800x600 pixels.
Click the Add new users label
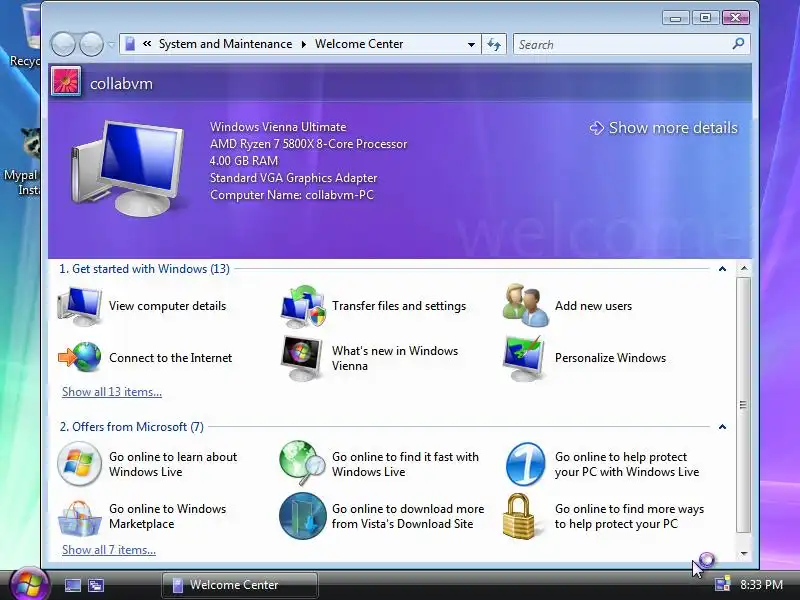coord(593,306)
